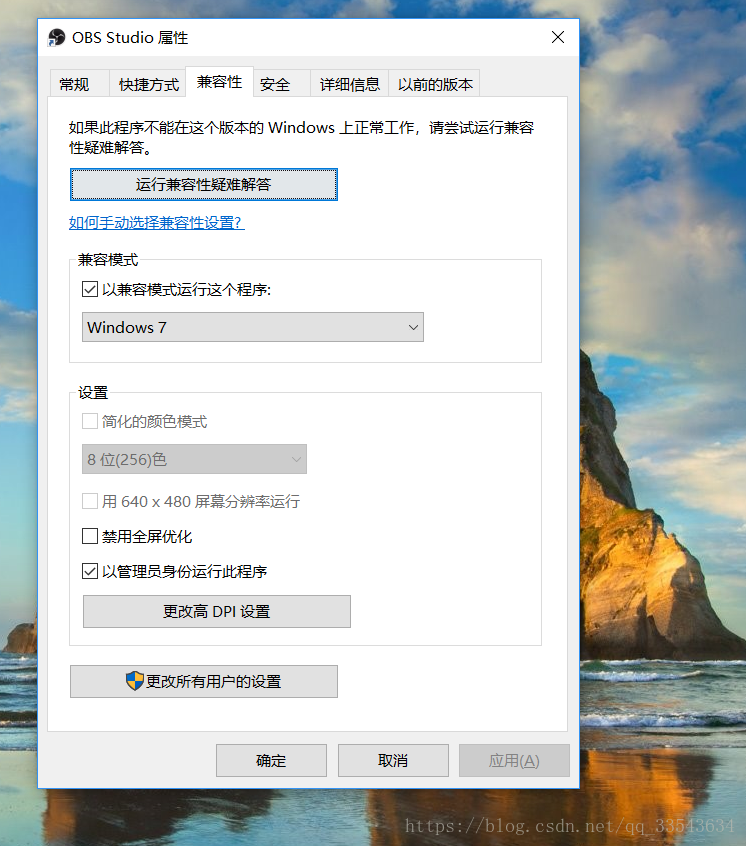Click the 更改高 DPI 设置 button
Viewport: 746px width, 846px height.
click(x=217, y=611)
